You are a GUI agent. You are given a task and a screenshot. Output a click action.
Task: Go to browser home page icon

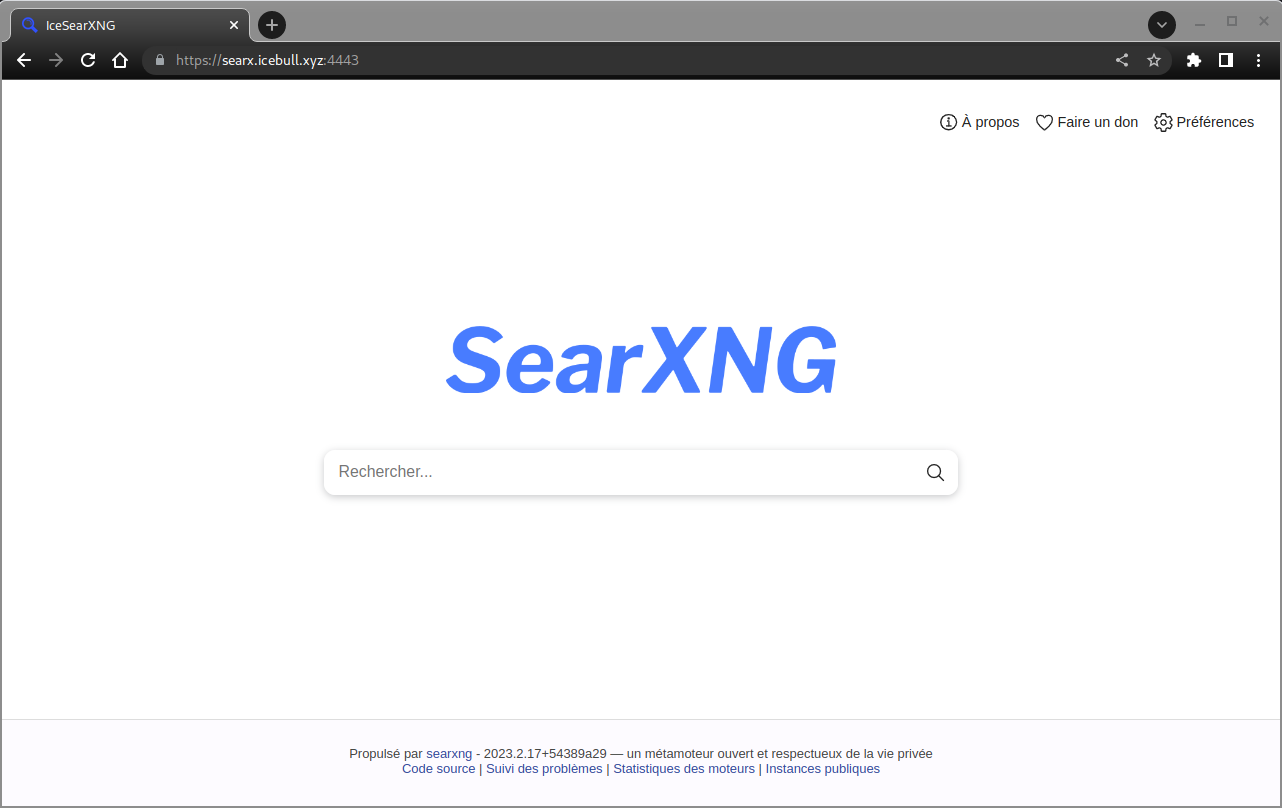coord(120,60)
